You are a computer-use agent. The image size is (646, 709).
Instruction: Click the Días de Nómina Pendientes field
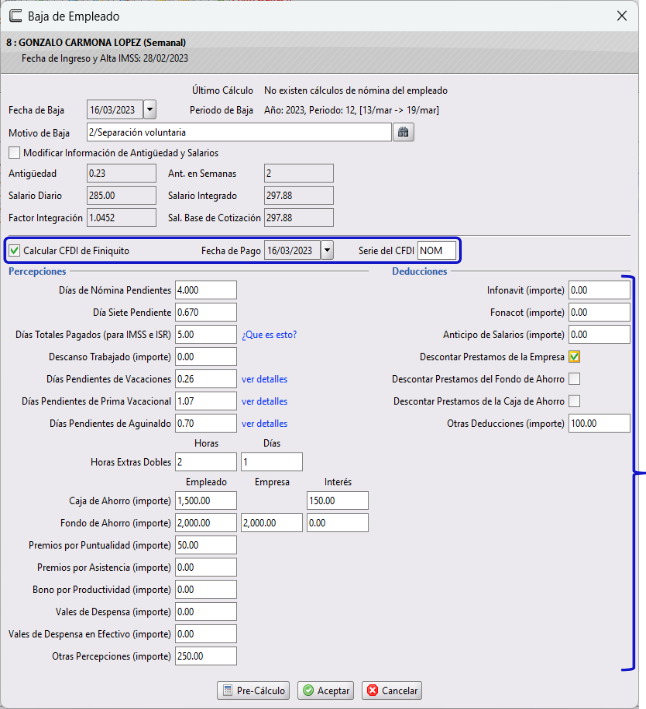point(206,290)
